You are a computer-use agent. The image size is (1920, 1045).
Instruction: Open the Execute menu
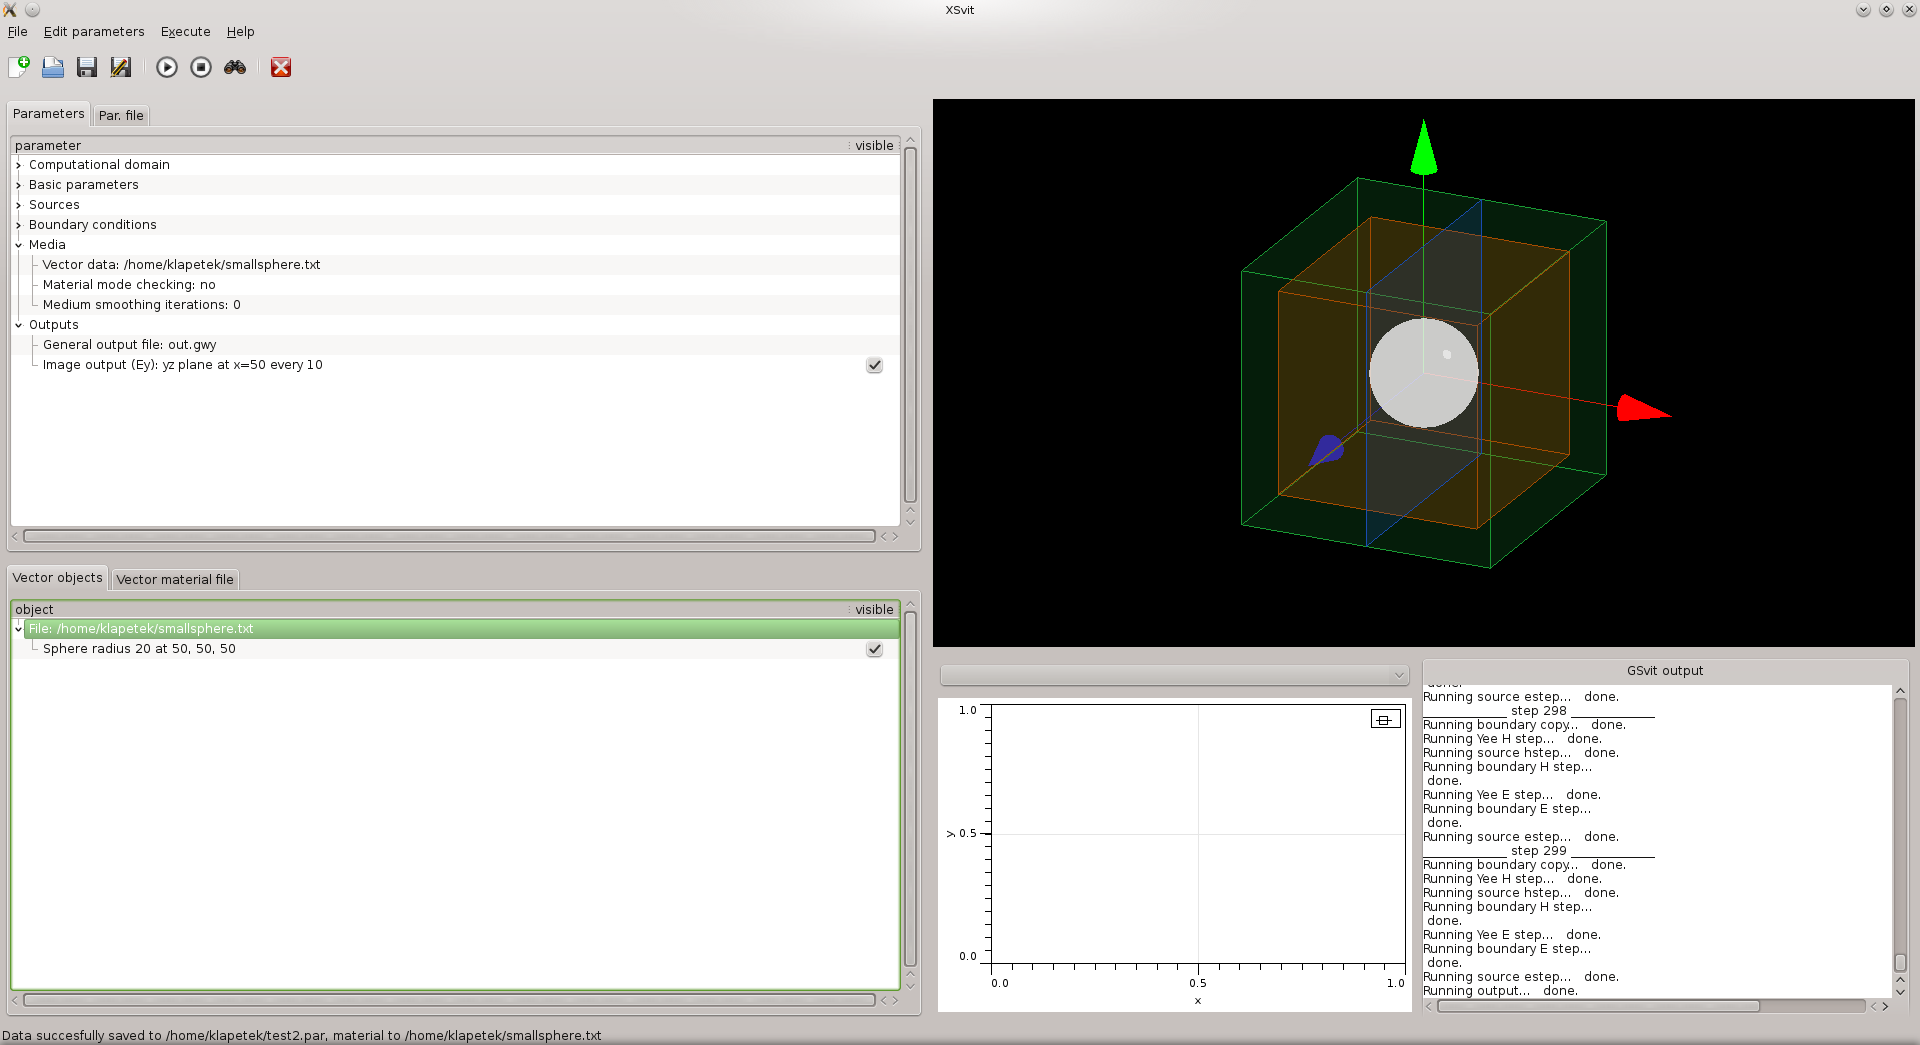pyautogui.click(x=185, y=32)
